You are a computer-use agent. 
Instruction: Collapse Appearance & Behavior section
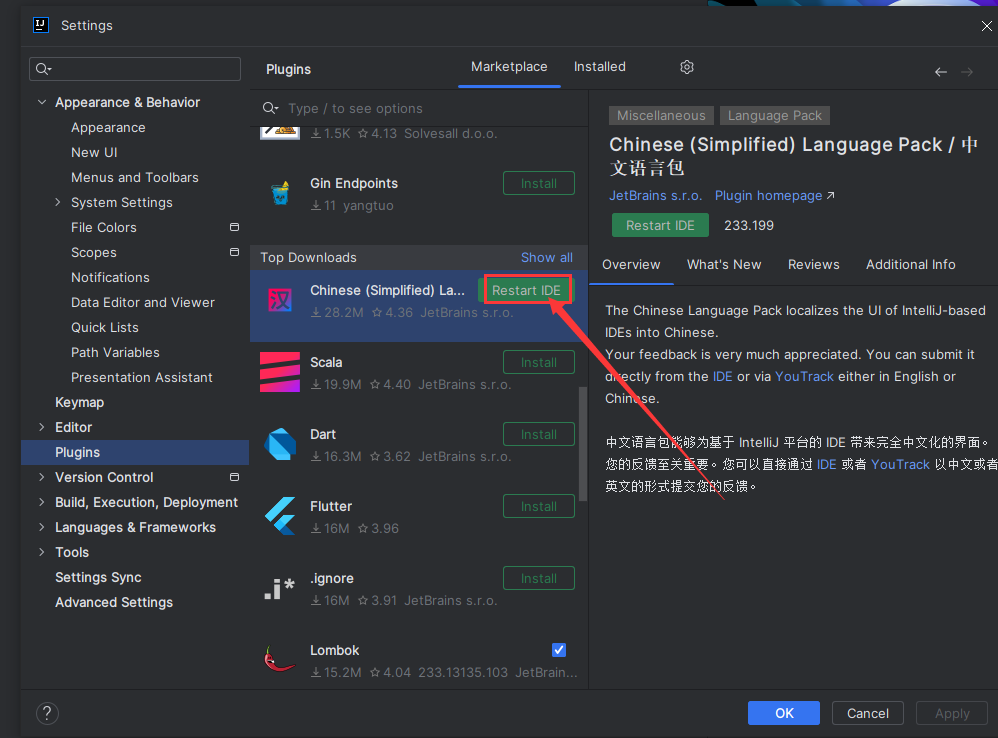41,102
